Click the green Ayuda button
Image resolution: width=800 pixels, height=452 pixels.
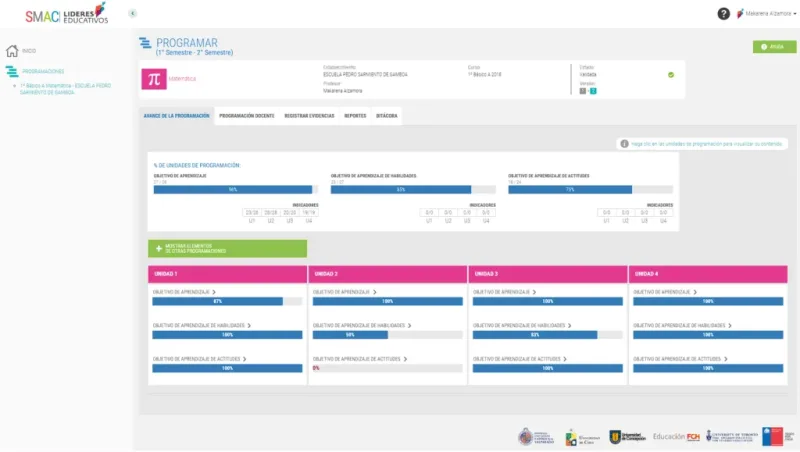tap(774, 47)
